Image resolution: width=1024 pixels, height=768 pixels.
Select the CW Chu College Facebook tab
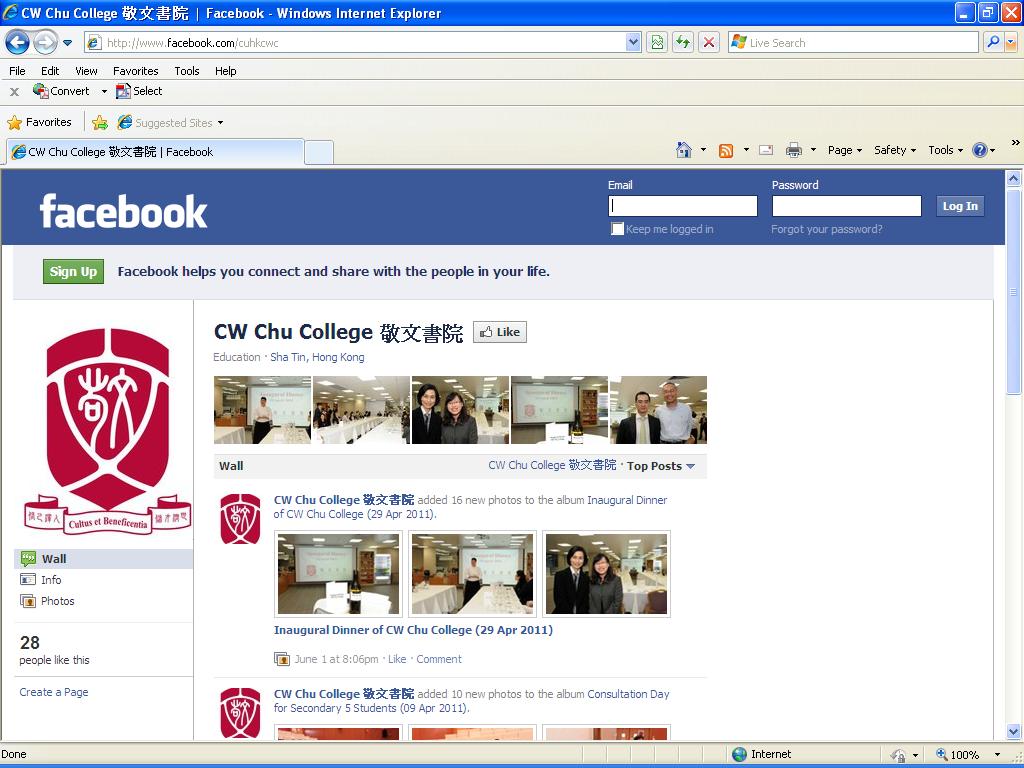(155, 152)
